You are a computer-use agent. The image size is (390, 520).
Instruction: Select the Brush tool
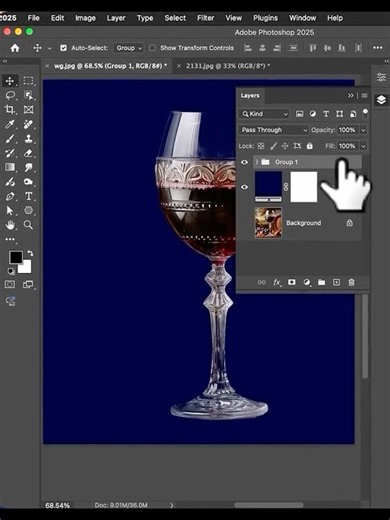tap(10, 139)
